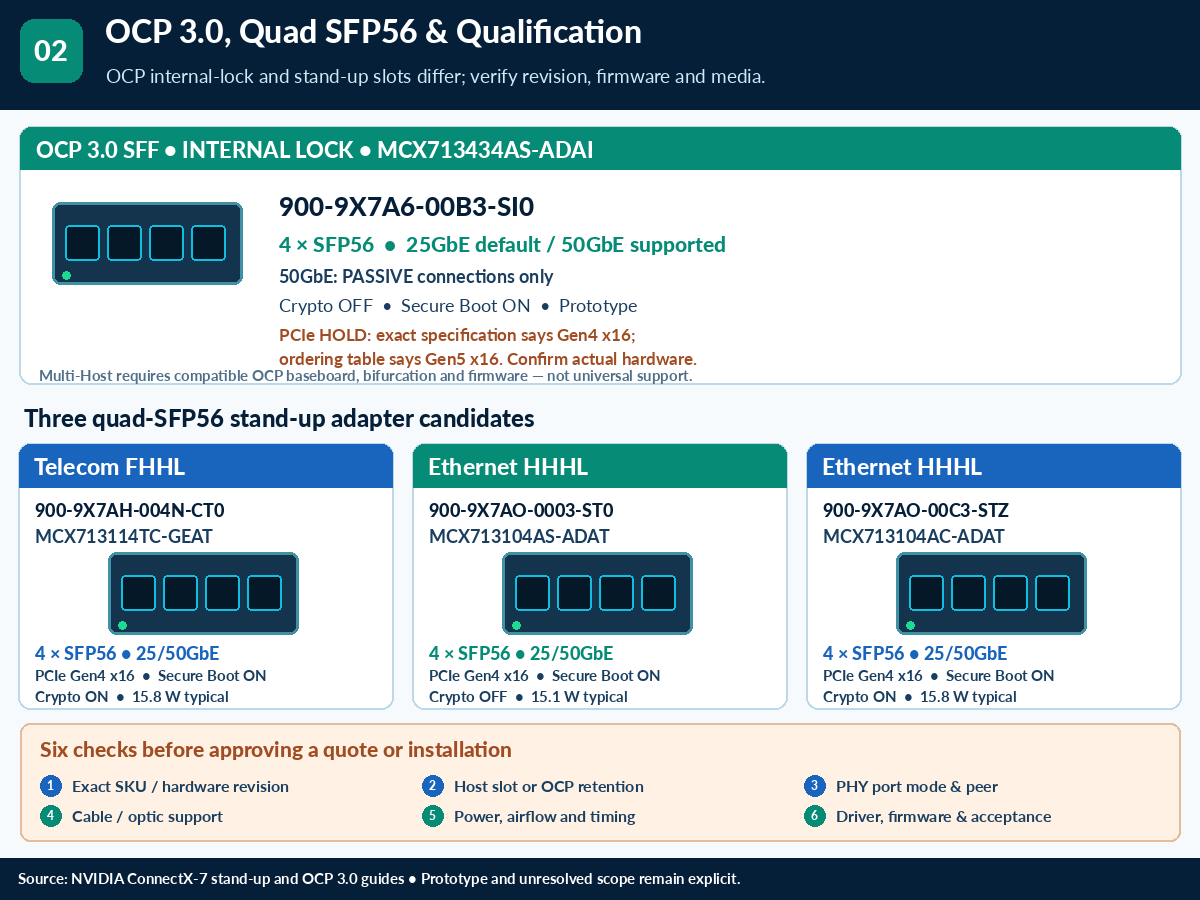The height and width of the screenshot is (900, 1200).
Task: Click the Host slot or OCP retention check
Action: coord(549,787)
